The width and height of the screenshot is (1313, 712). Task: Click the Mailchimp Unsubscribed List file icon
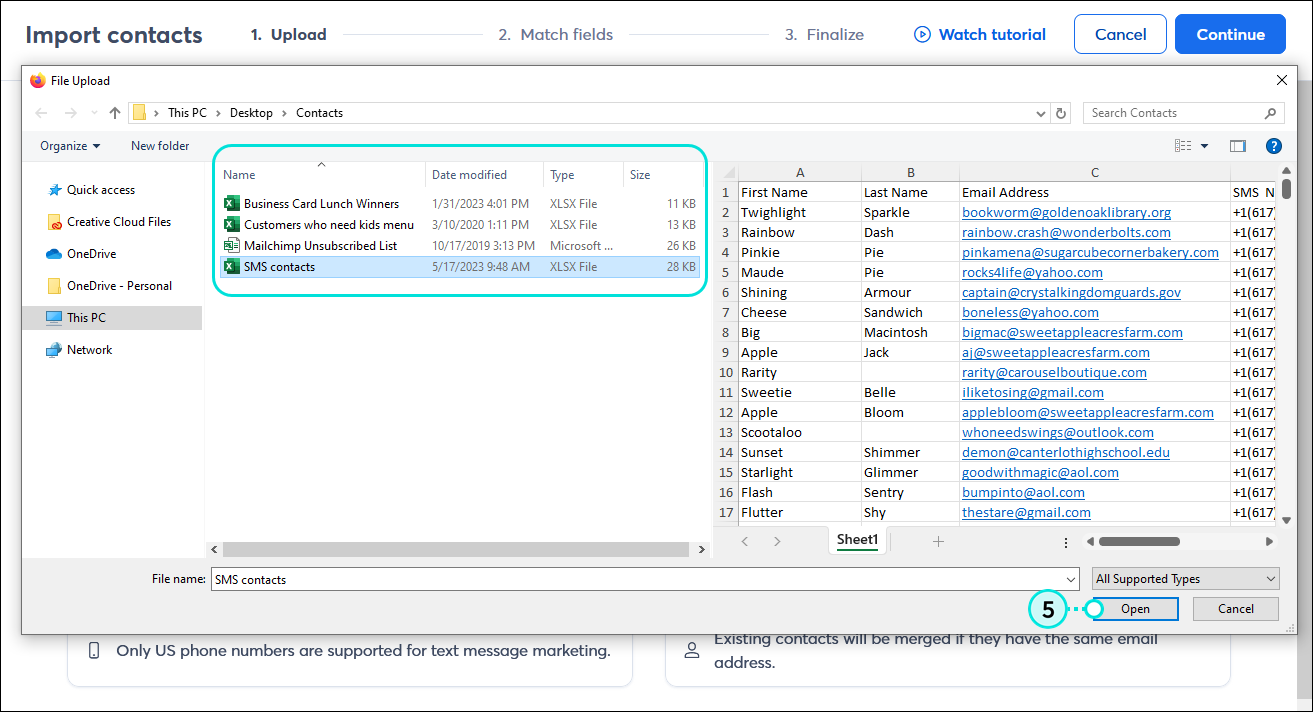click(231, 246)
